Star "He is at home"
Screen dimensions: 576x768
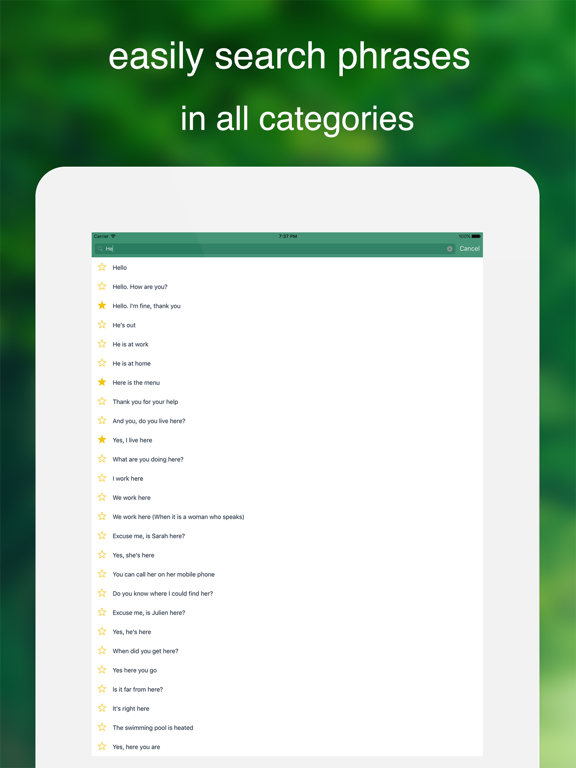[x=102, y=362]
